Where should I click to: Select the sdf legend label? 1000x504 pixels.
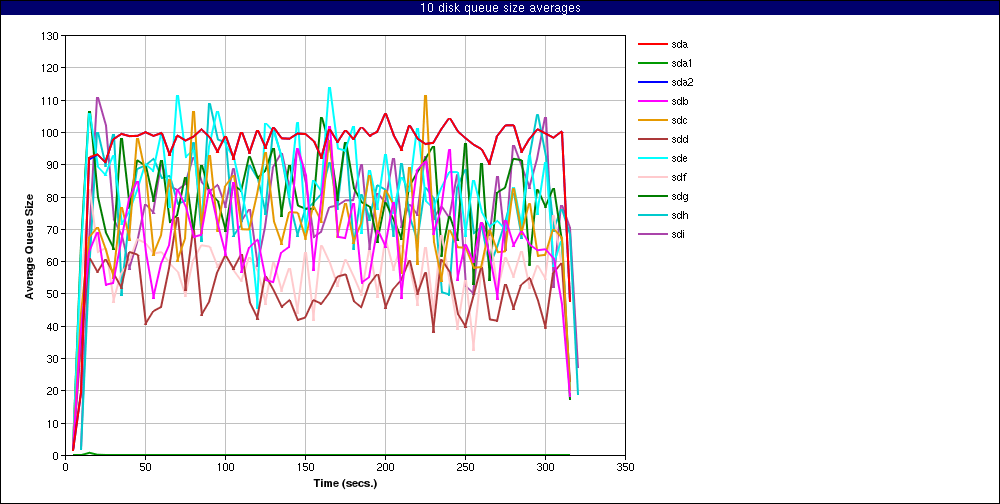(679, 177)
